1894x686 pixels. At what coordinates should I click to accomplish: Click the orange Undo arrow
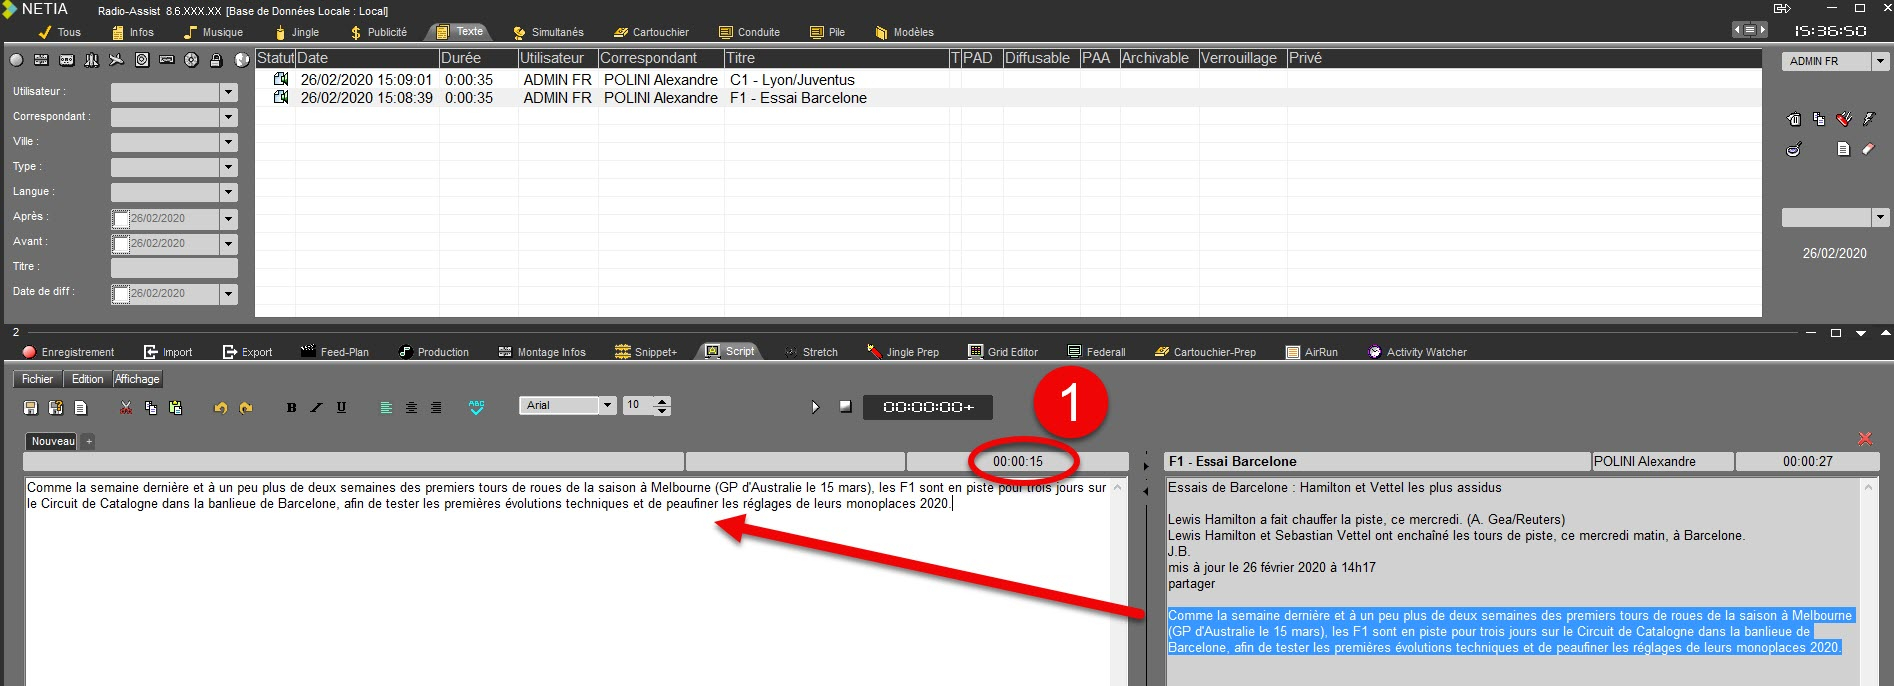(220, 407)
